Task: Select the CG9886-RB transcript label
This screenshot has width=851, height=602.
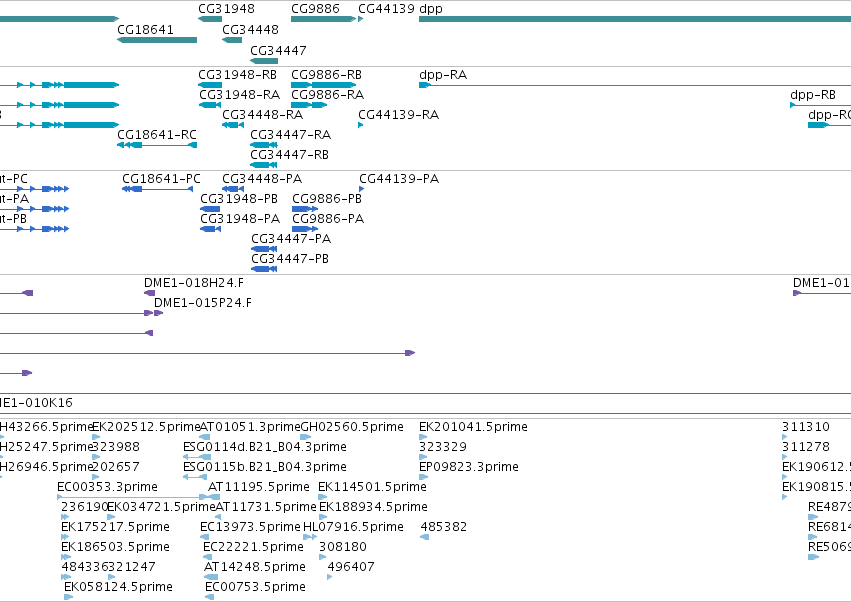Action: pos(326,74)
